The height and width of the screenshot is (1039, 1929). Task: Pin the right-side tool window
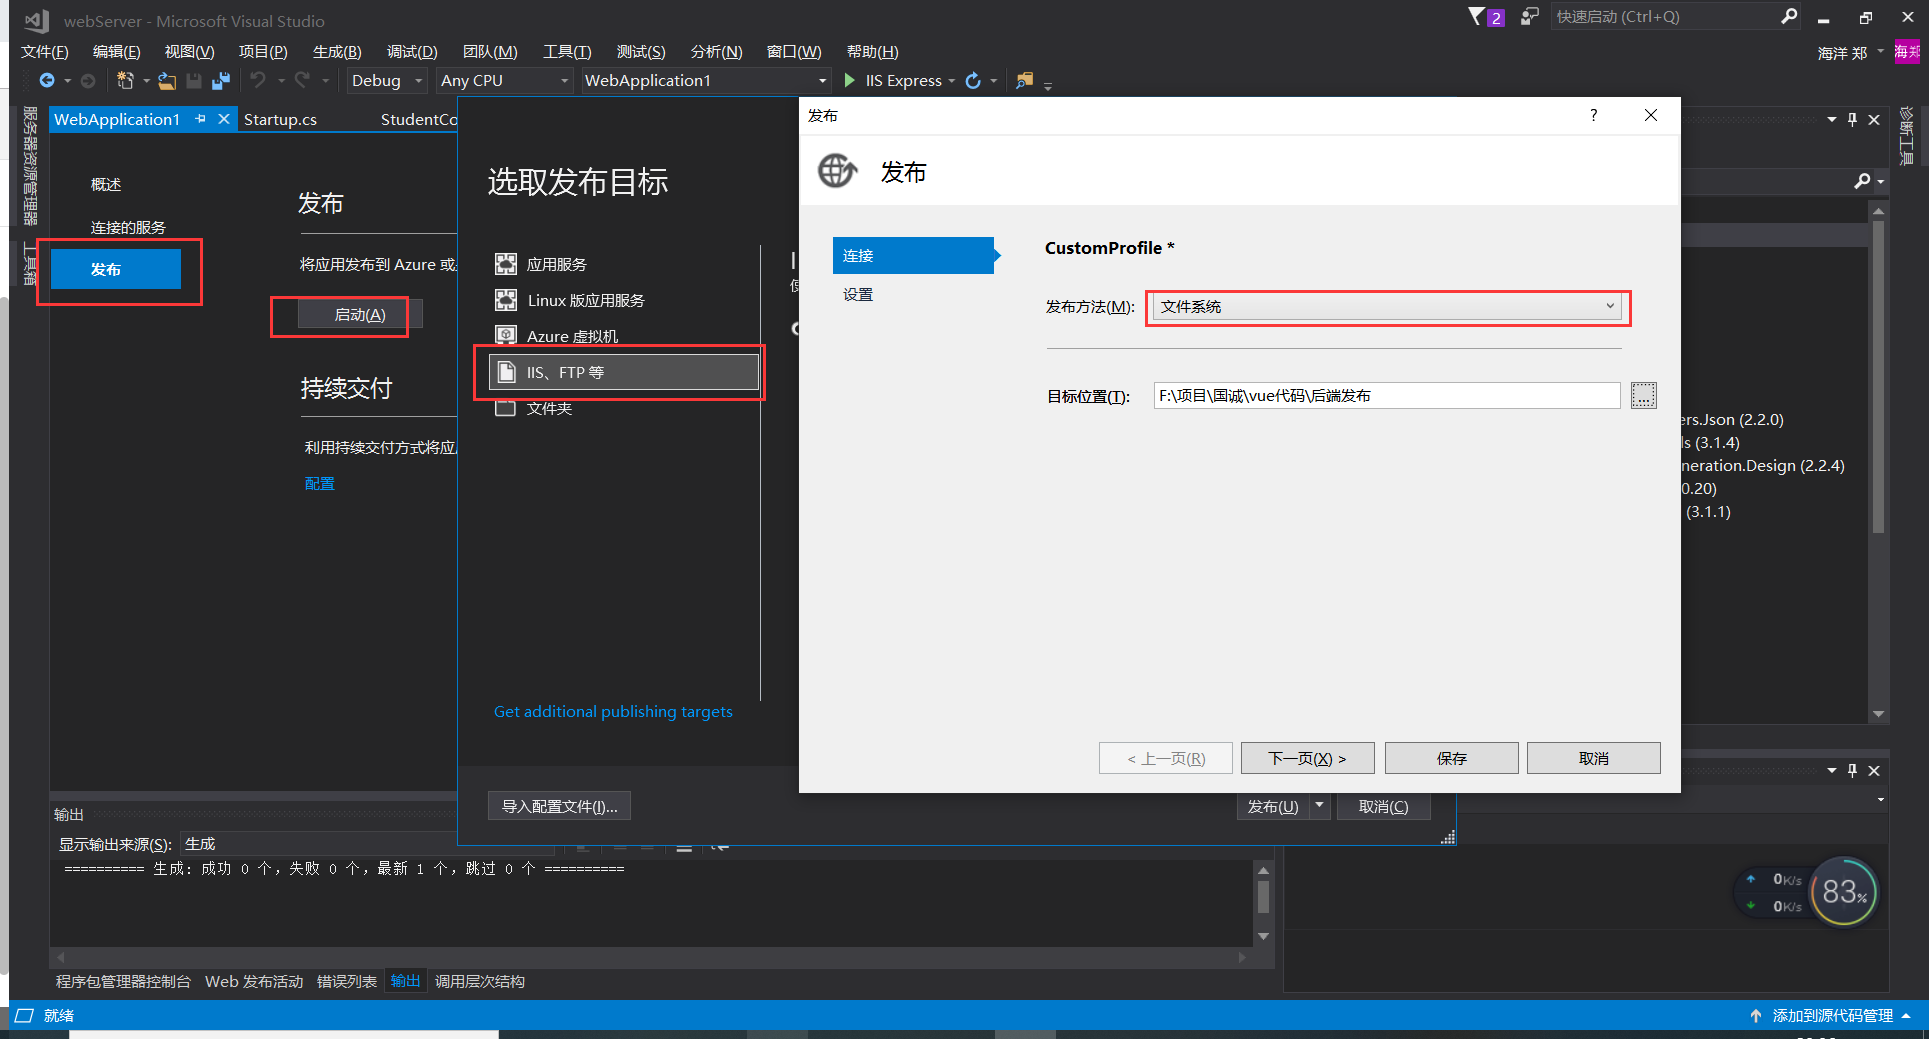point(1852,120)
